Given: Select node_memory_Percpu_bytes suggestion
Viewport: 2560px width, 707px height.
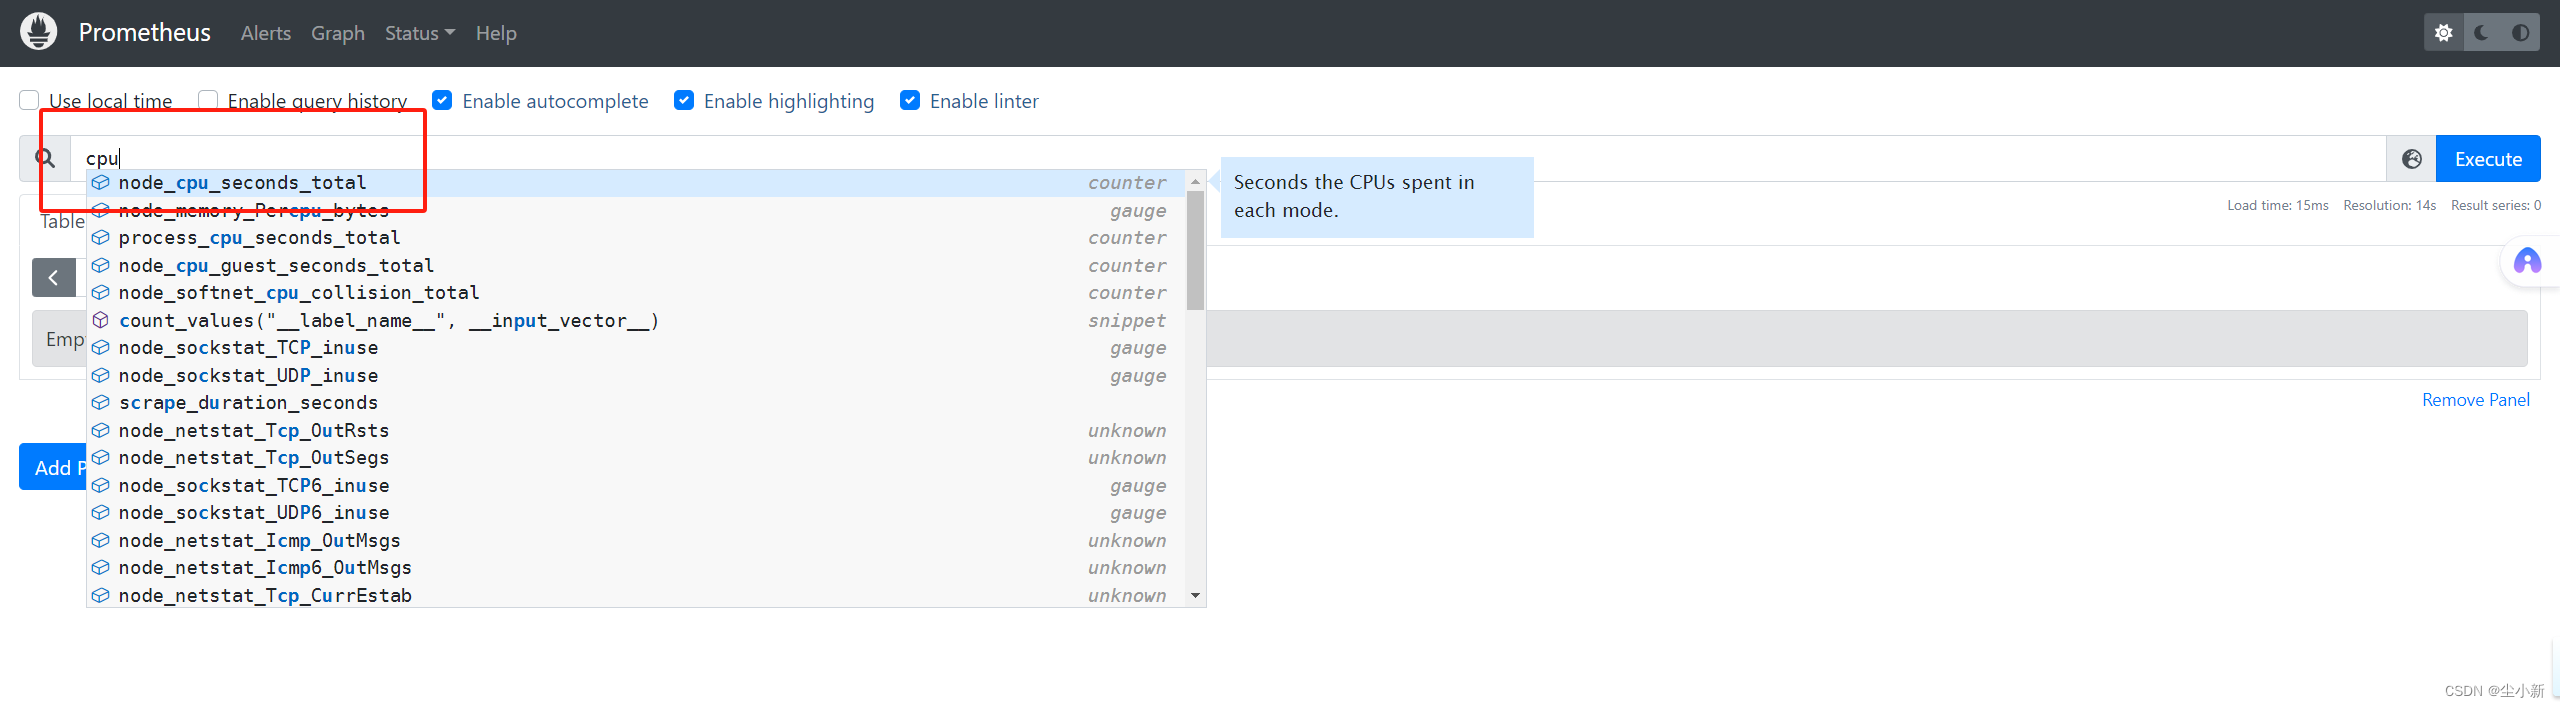Looking at the screenshot, I should tap(636, 211).
